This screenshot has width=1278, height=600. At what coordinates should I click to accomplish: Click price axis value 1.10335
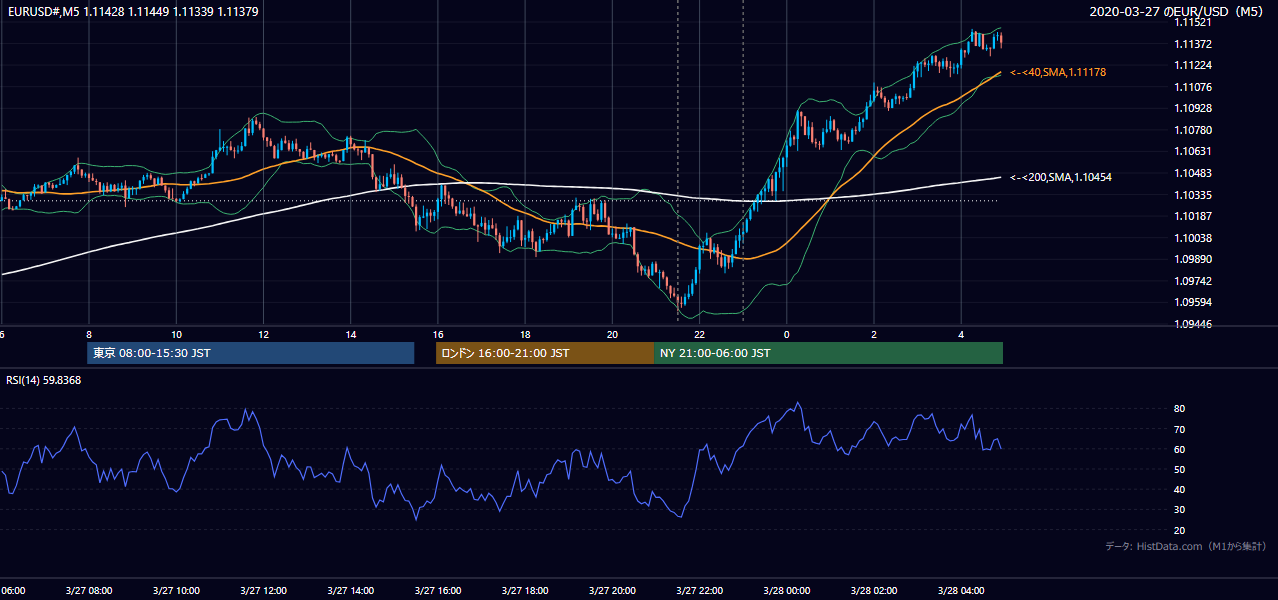(x=1192, y=195)
